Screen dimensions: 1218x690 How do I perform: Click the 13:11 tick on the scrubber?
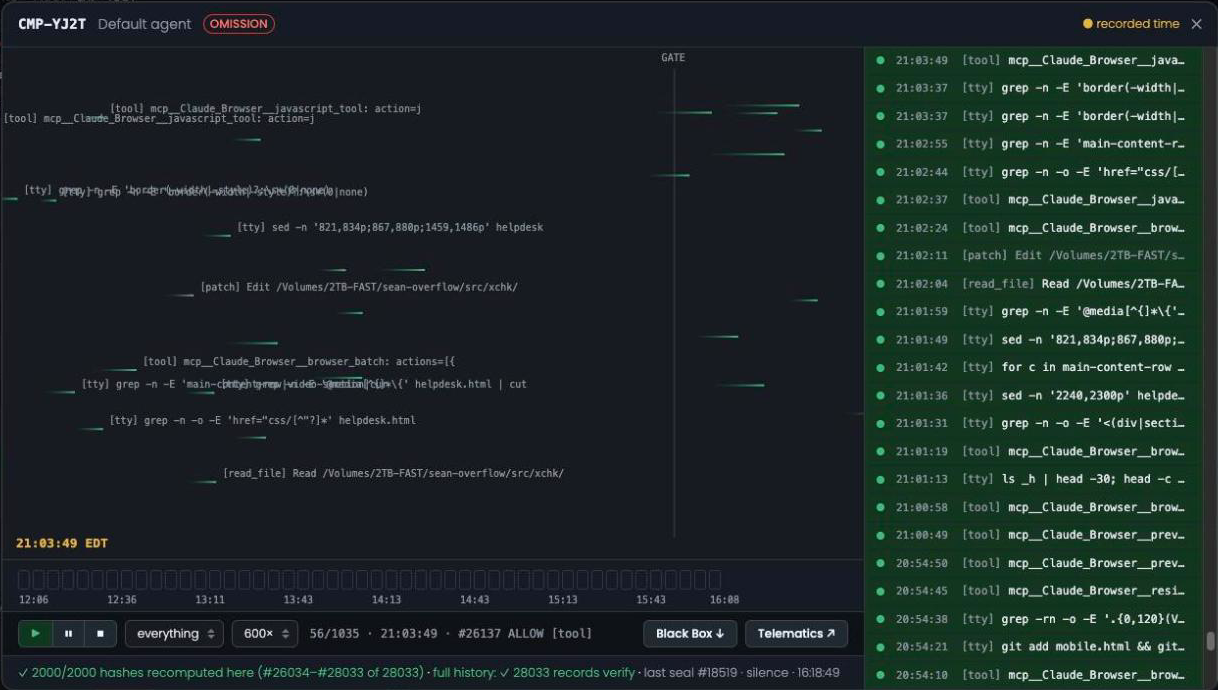click(210, 600)
